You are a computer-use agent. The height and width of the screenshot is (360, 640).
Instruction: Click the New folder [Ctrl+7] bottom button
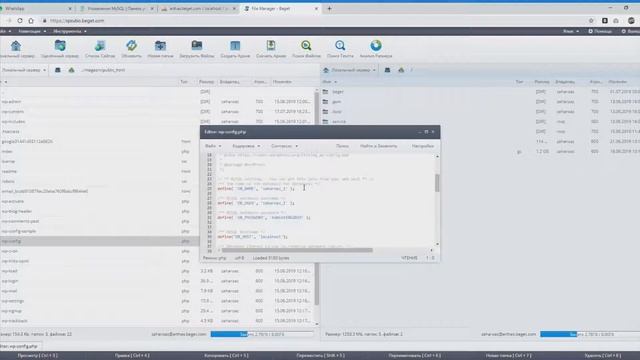(508, 356)
